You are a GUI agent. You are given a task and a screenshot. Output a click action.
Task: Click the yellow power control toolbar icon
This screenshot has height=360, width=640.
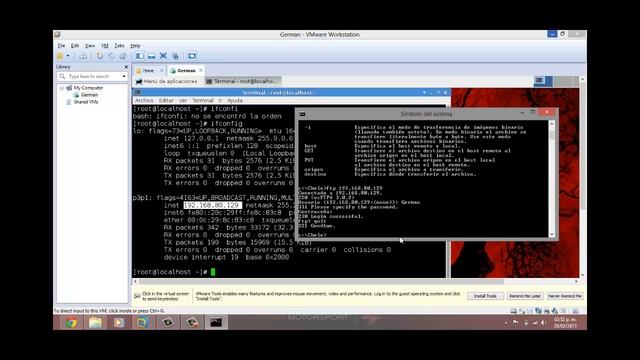60,56
